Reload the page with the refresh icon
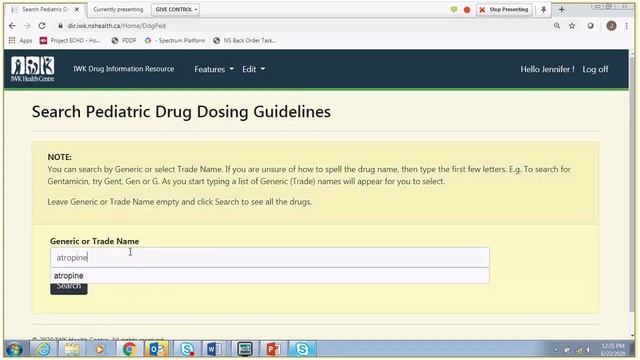The width and height of the screenshot is (640, 360). coord(42,26)
